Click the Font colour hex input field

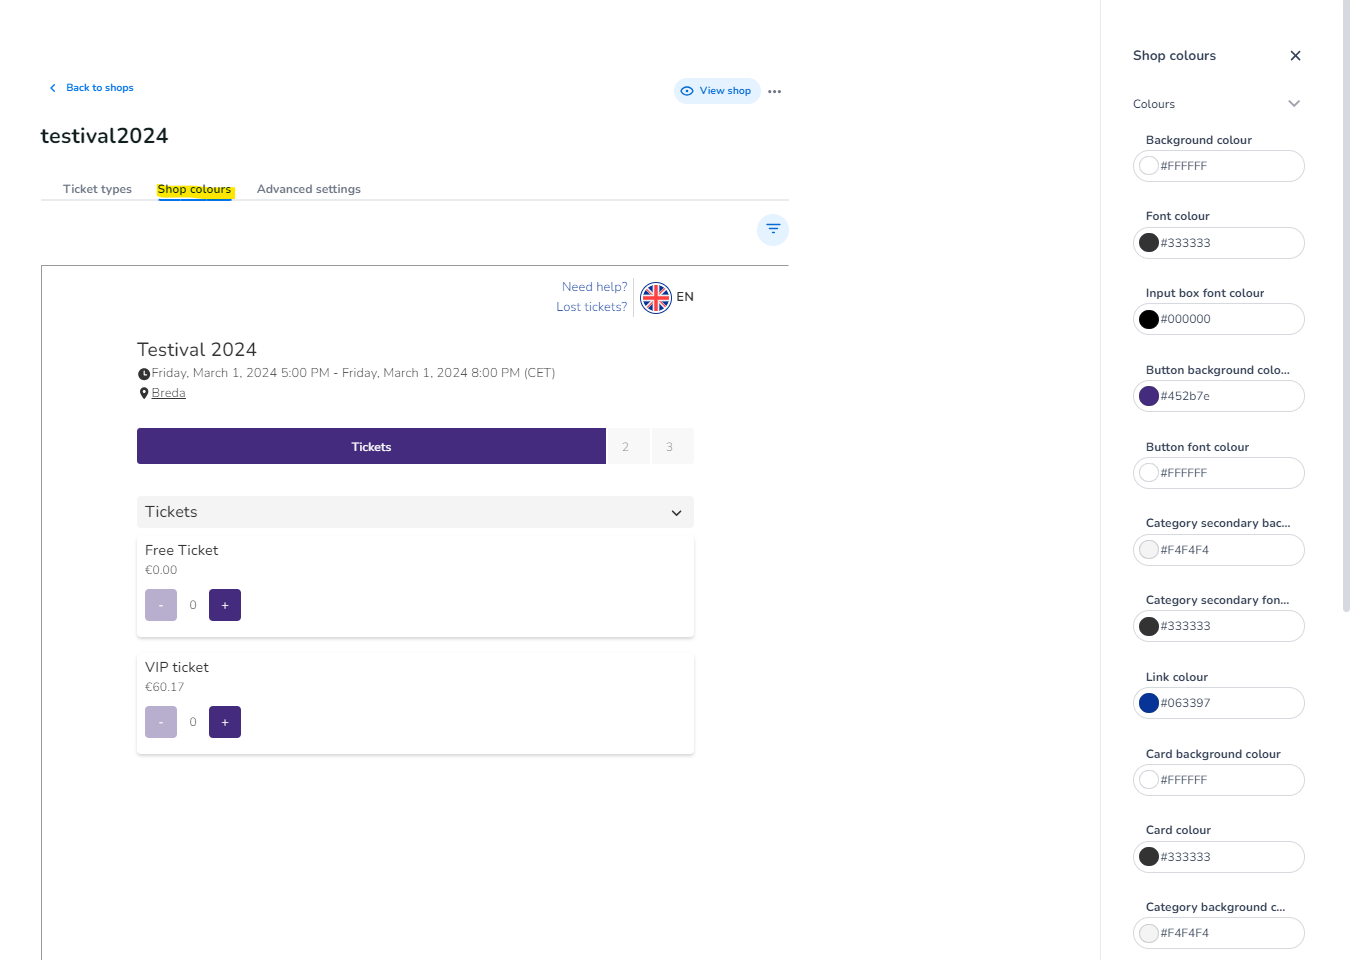pyautogui.click(x=1228, y=243)
